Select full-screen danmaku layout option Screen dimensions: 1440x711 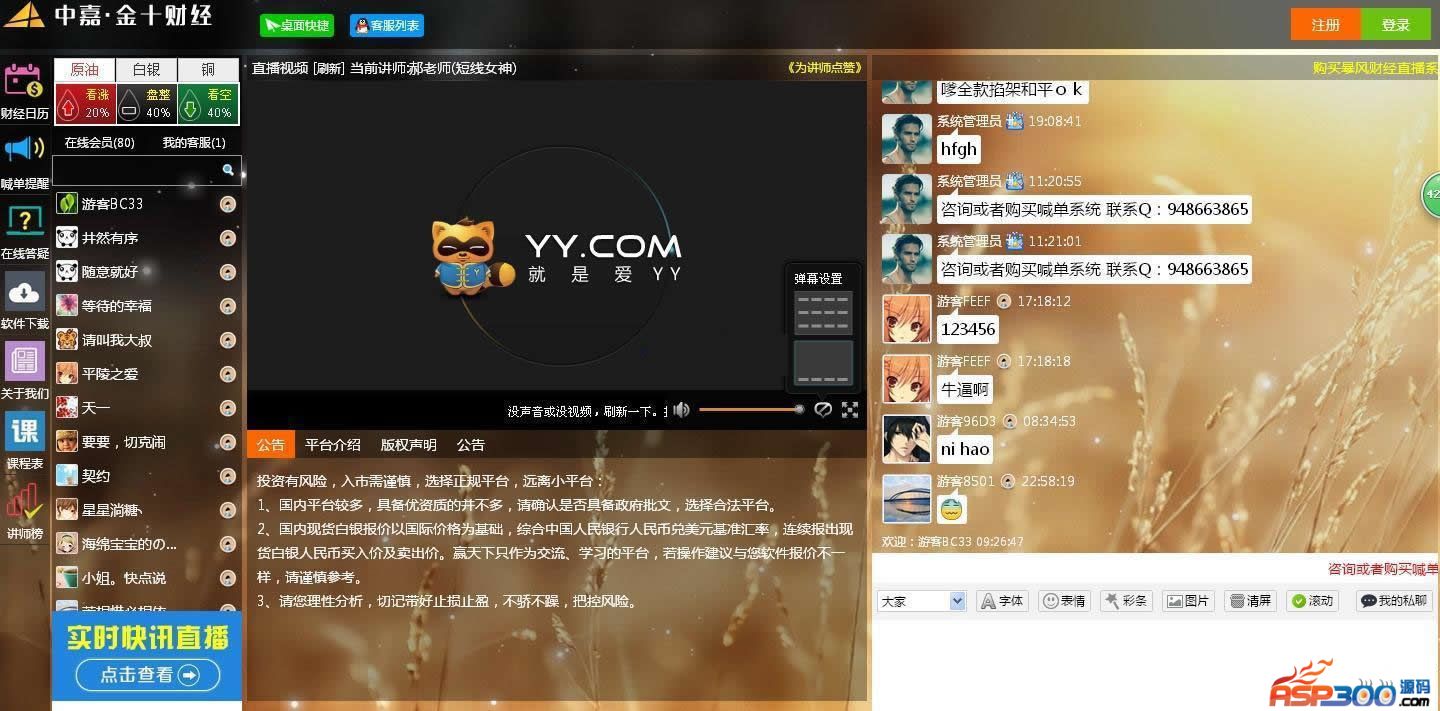point(823,312)
